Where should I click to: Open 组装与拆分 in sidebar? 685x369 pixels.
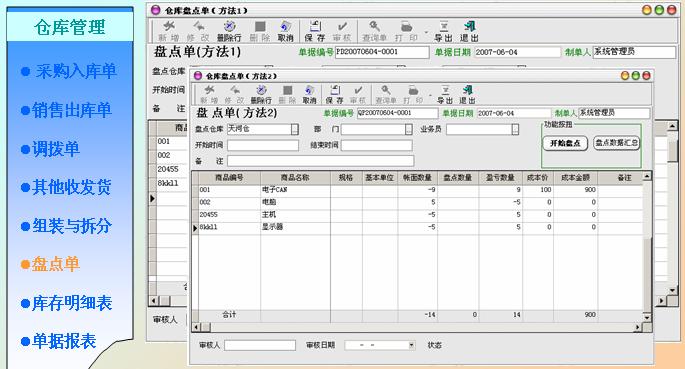(x=72, y=226)
